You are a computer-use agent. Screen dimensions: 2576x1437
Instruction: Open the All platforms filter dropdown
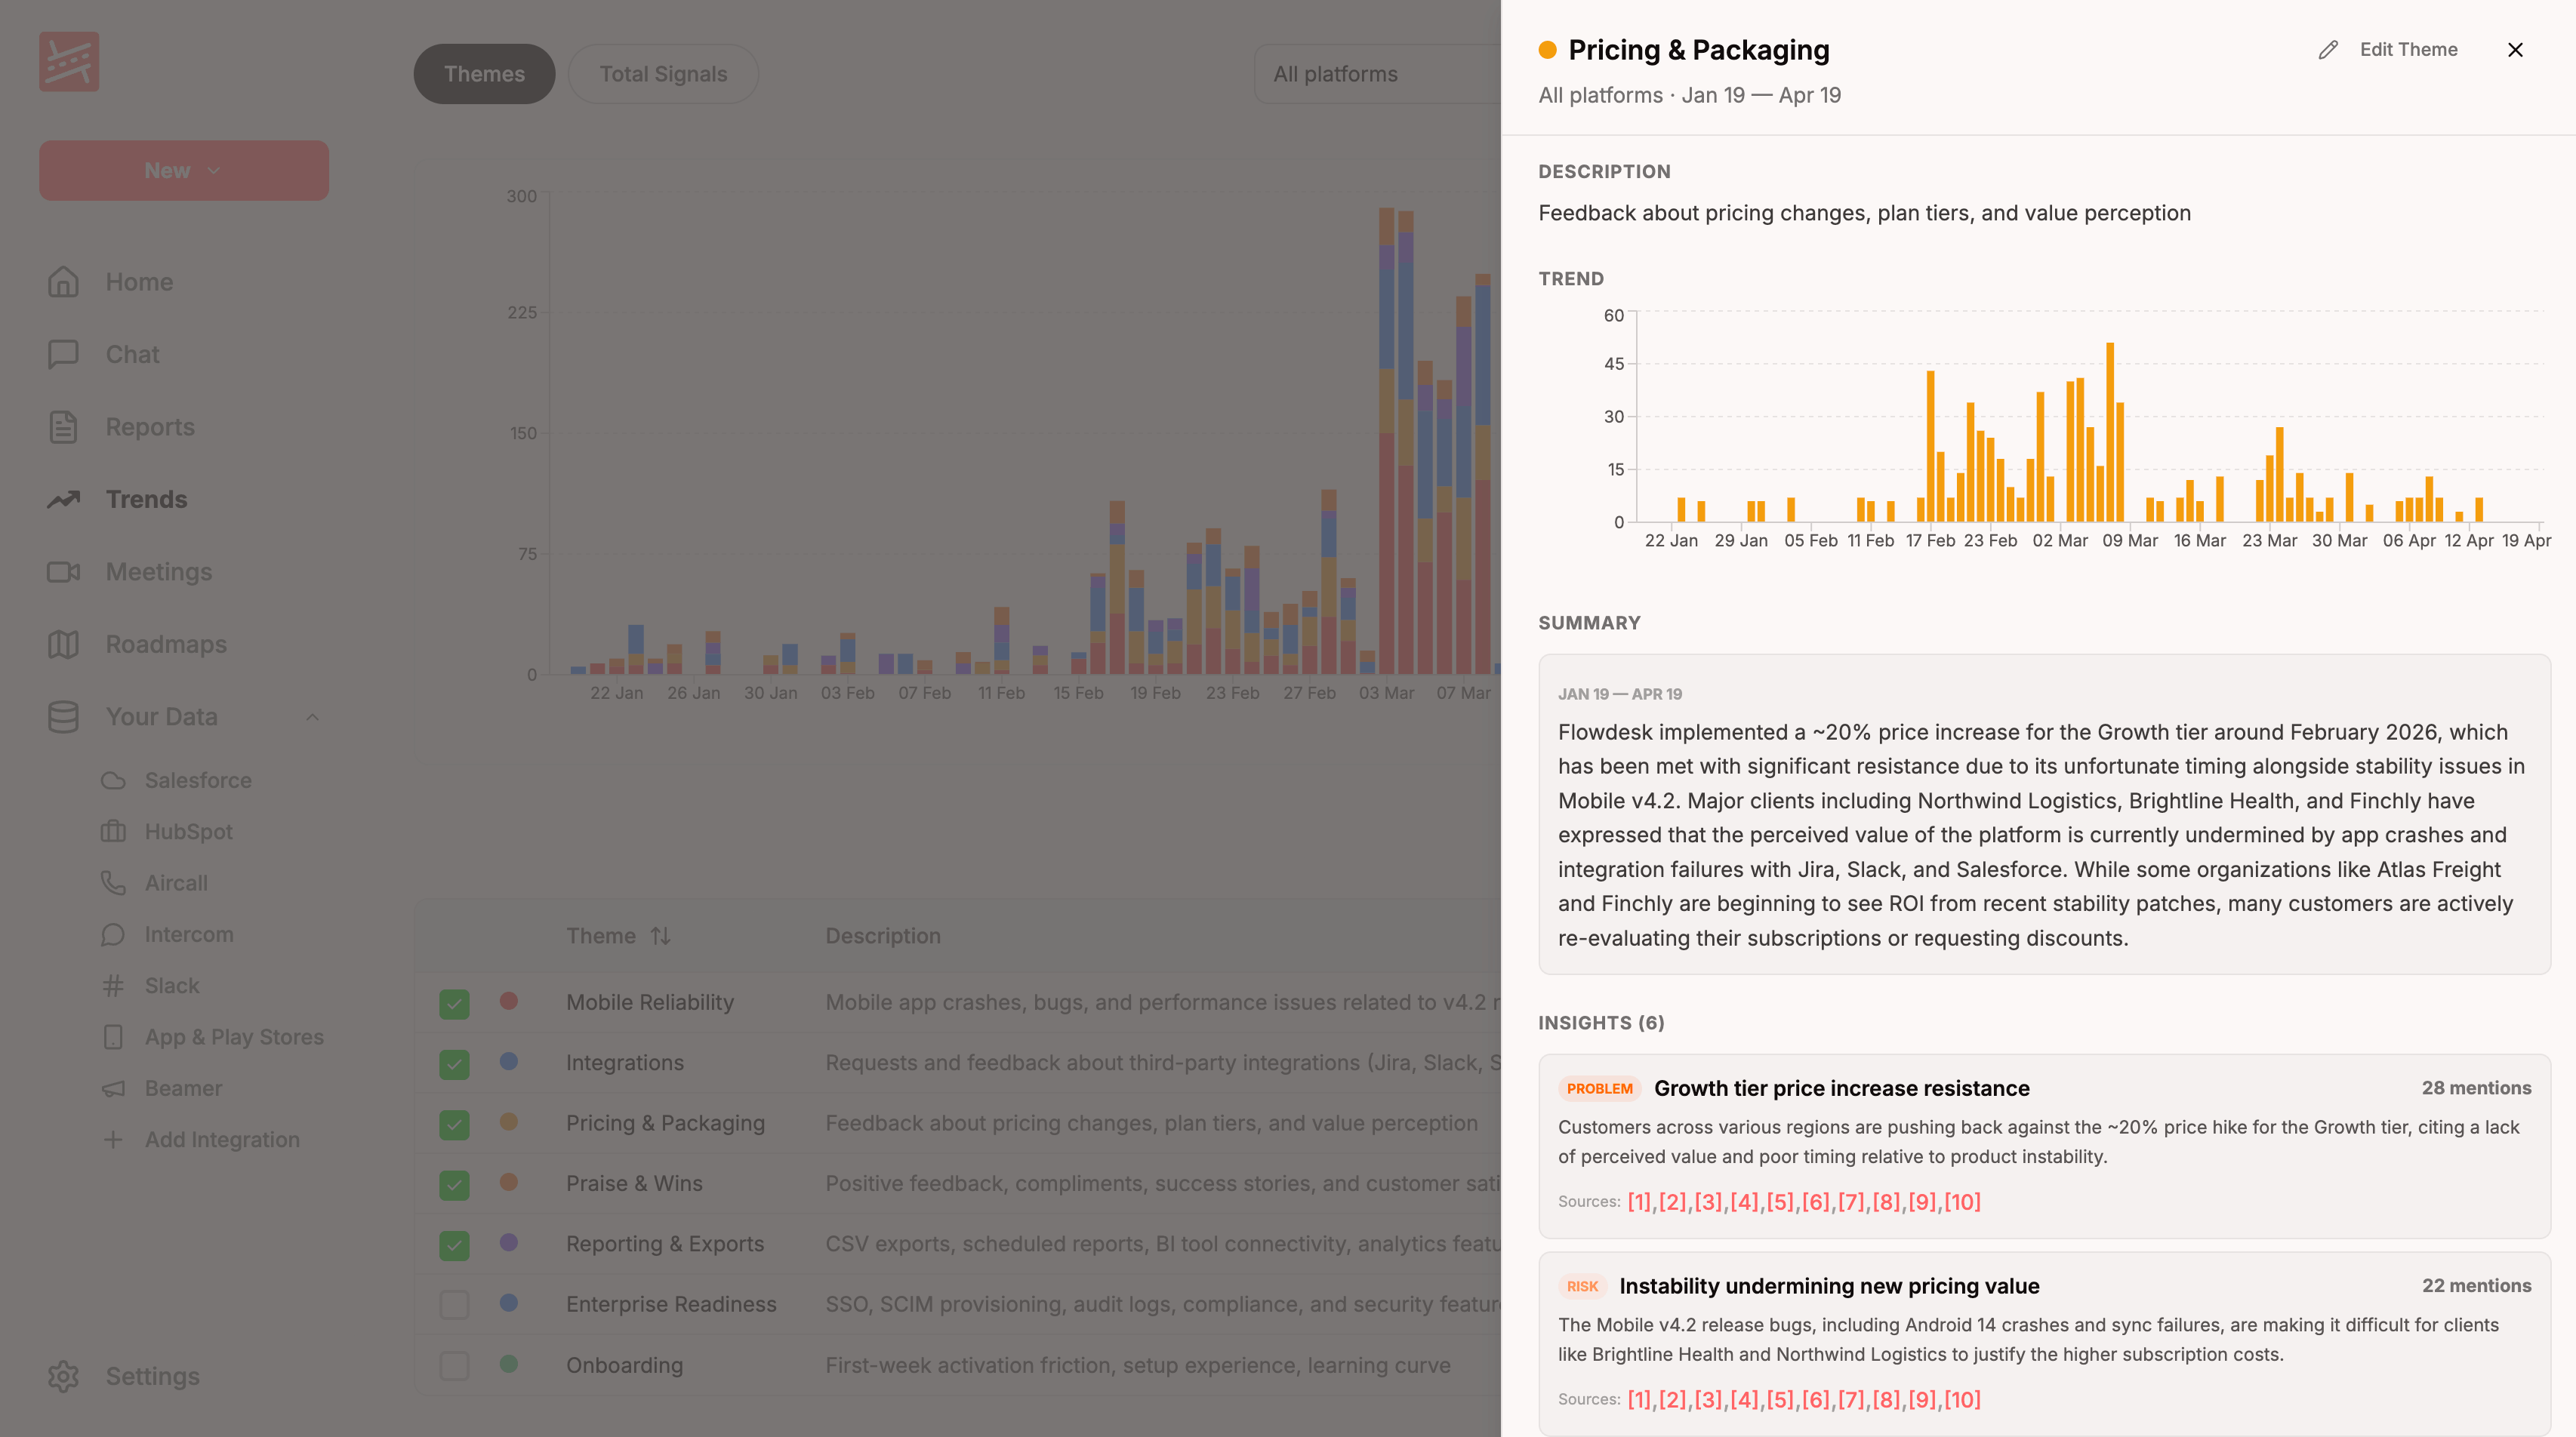(1378, 74)
